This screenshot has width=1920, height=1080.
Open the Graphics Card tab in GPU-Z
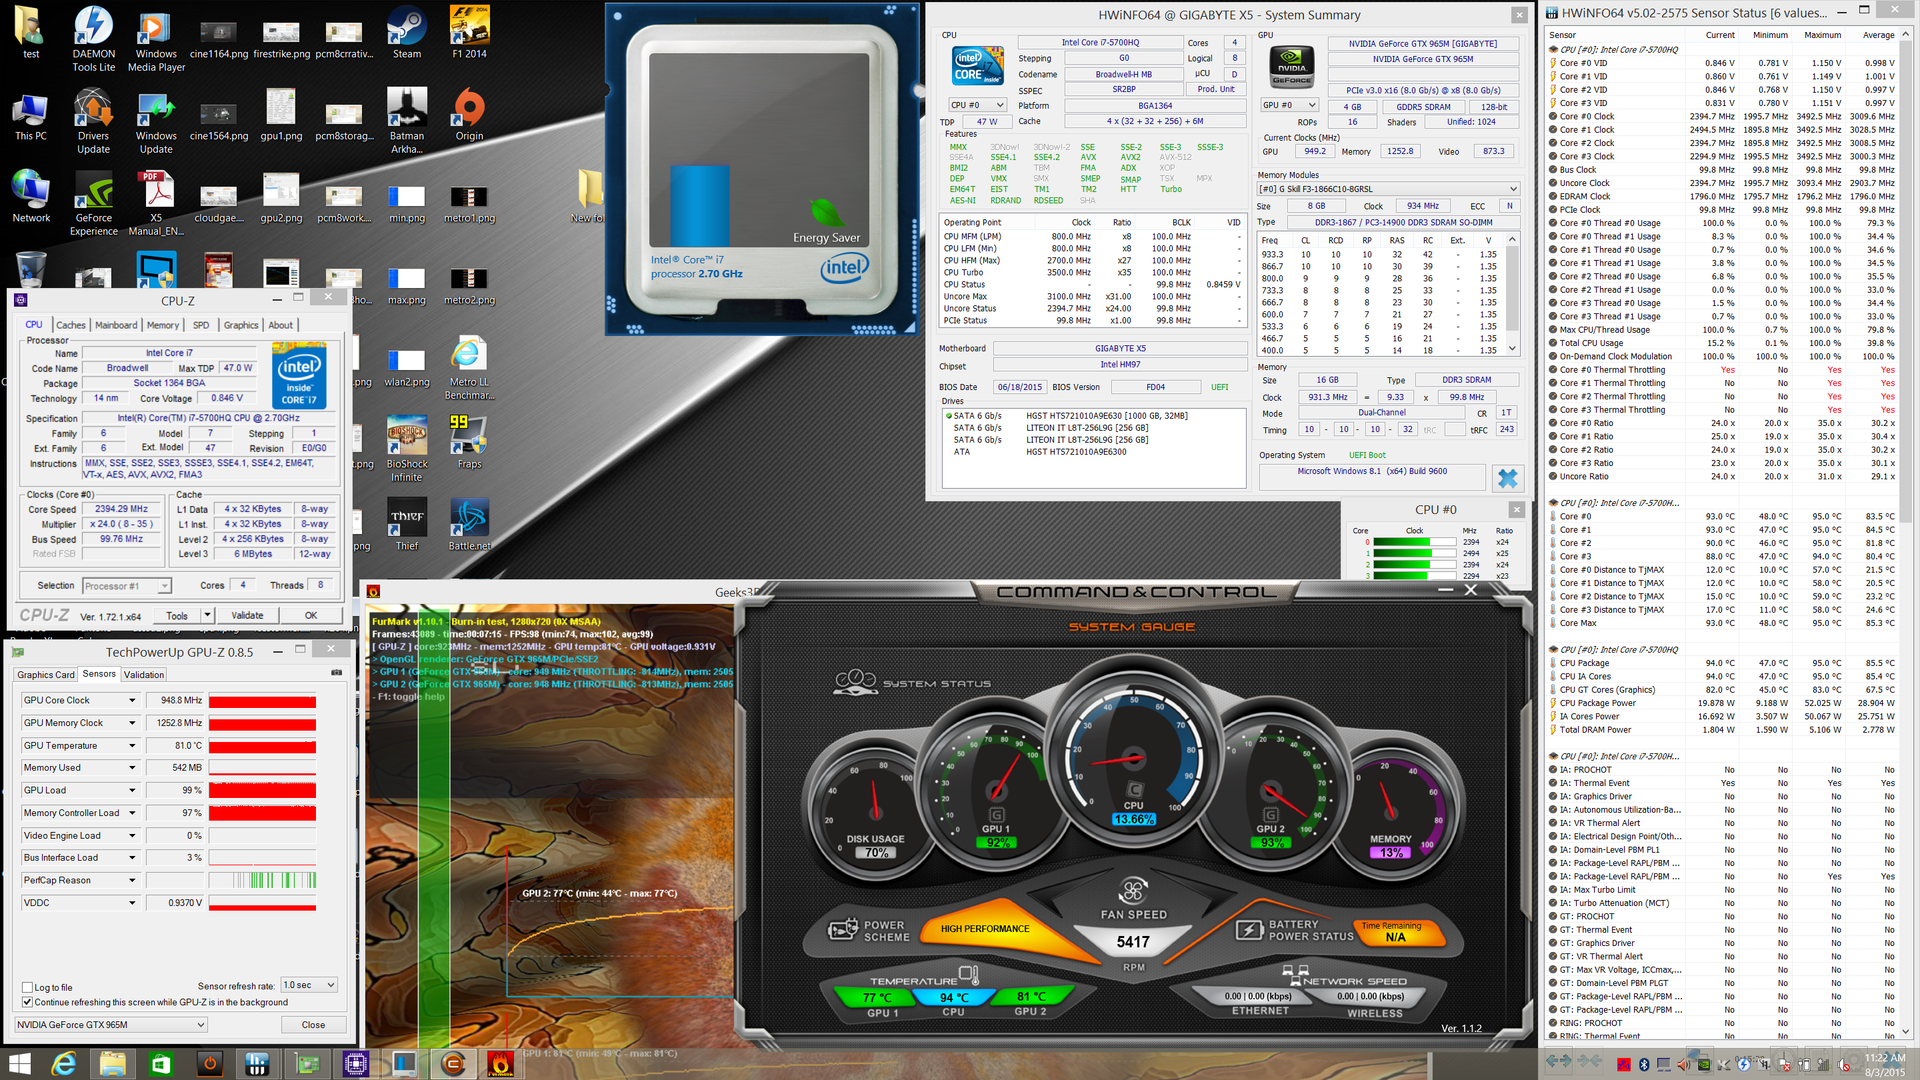click(x=46, y=675)
